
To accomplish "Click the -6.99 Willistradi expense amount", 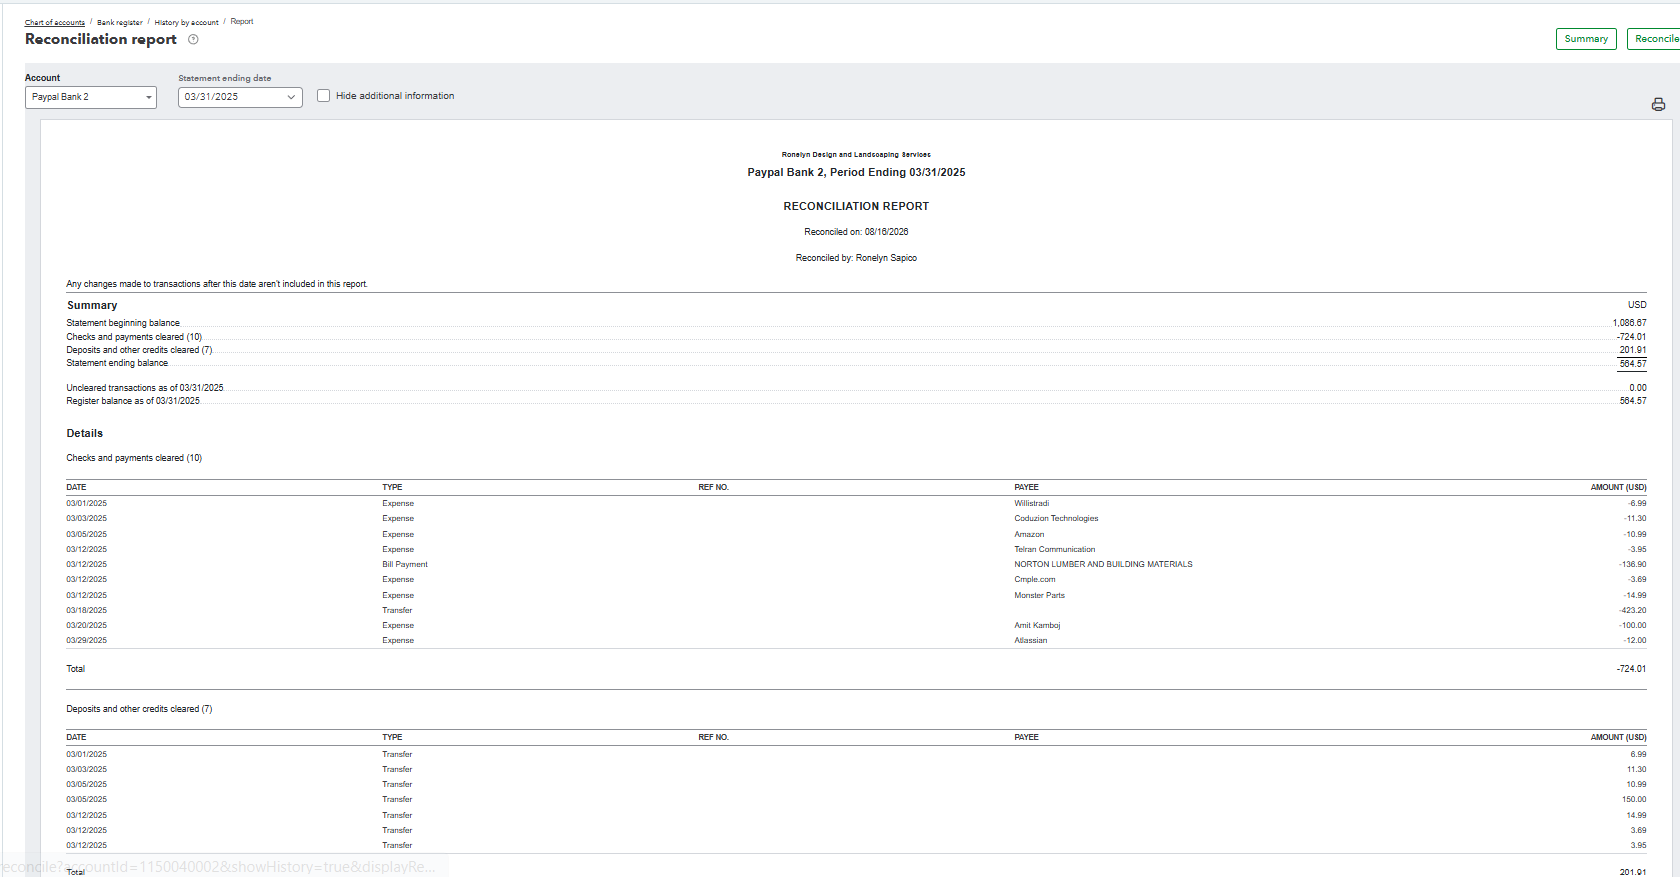I will [1637, 503].
